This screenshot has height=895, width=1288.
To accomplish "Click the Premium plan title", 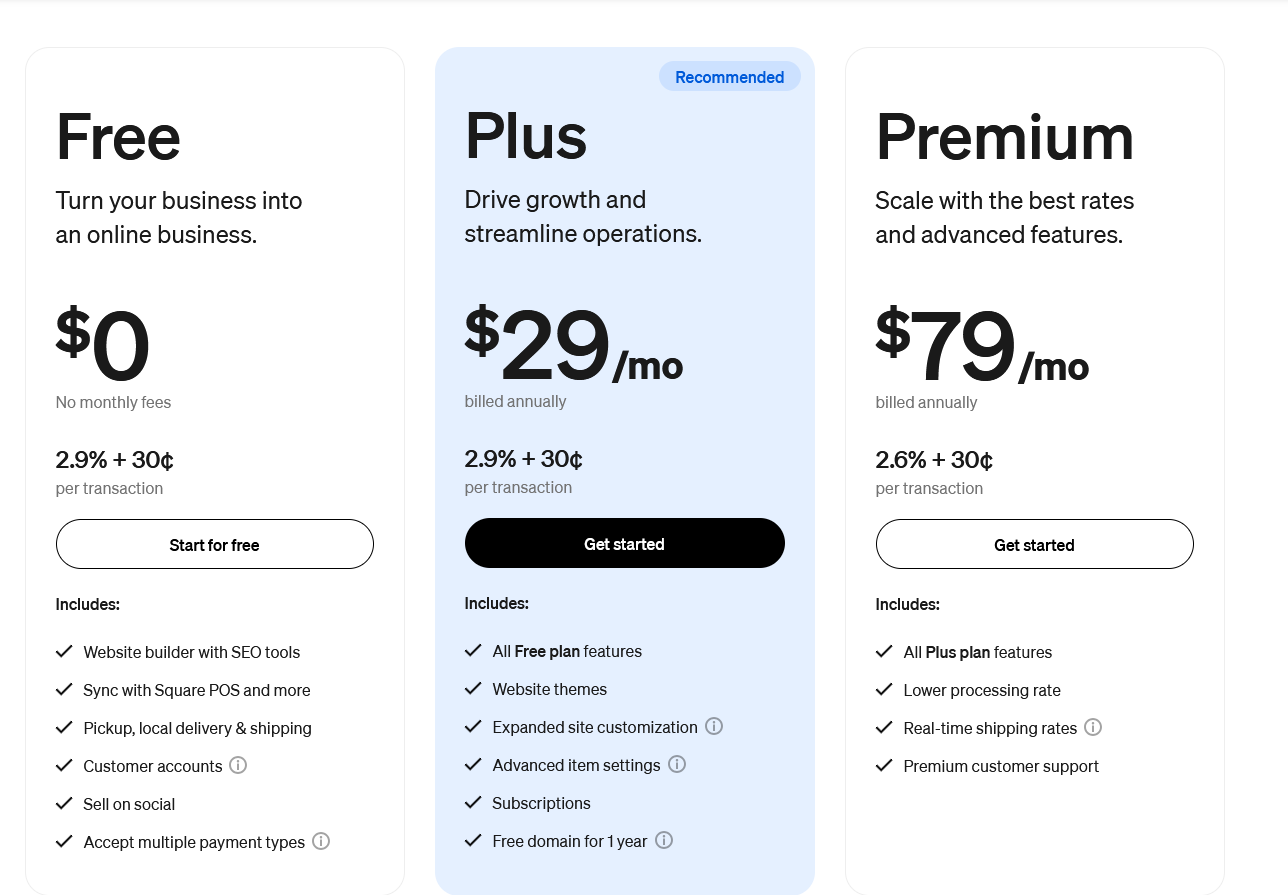I will (x=1005, y=136).
